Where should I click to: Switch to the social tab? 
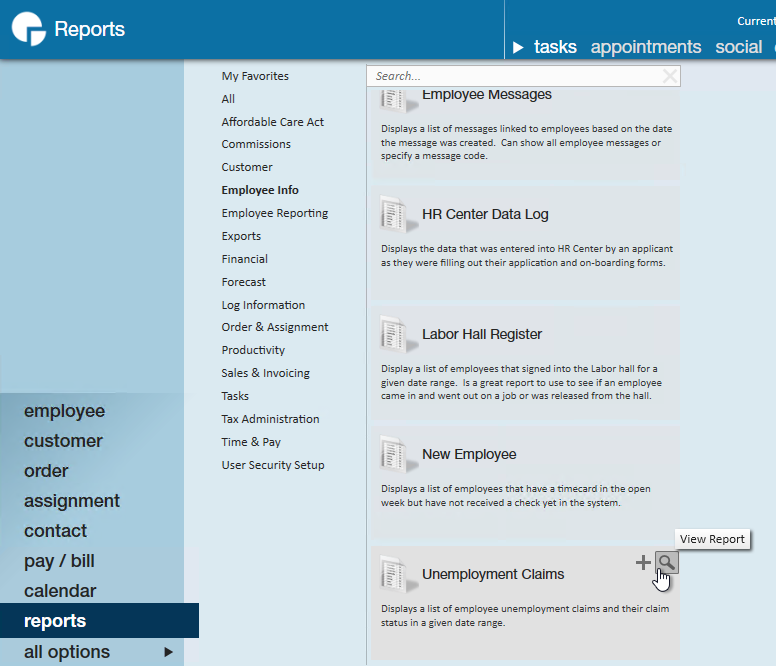pos(738,47)
